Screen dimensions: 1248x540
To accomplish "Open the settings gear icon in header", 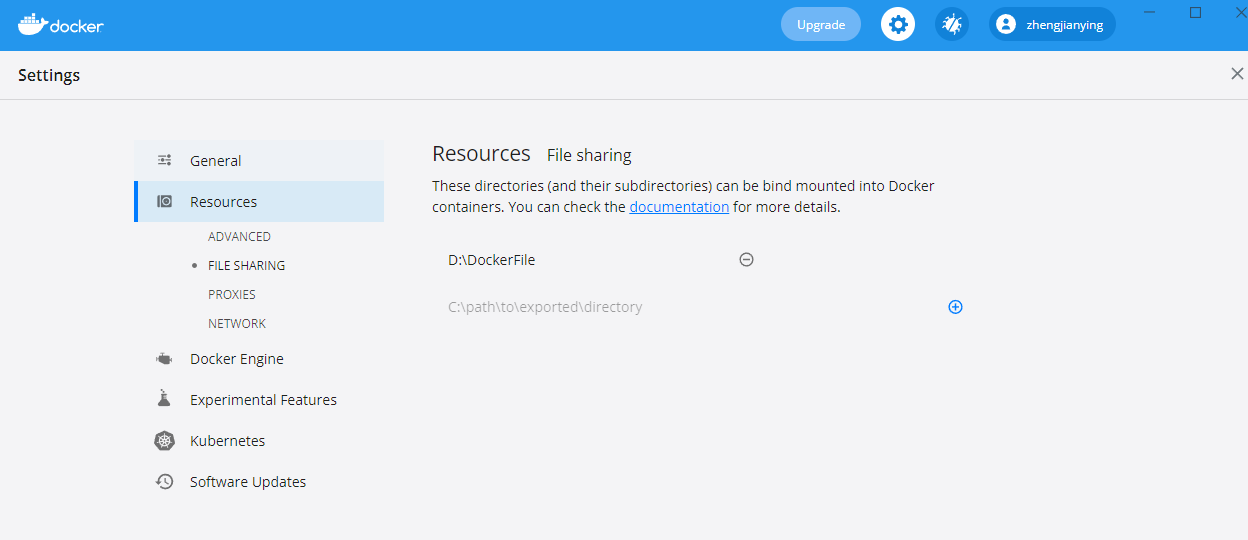I will (898, 24).
